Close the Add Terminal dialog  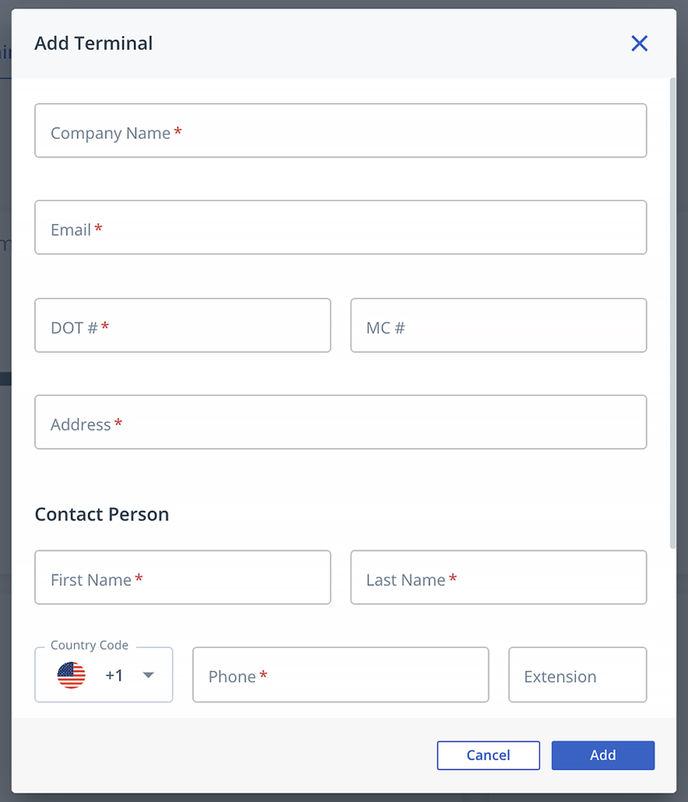[639, 43]
